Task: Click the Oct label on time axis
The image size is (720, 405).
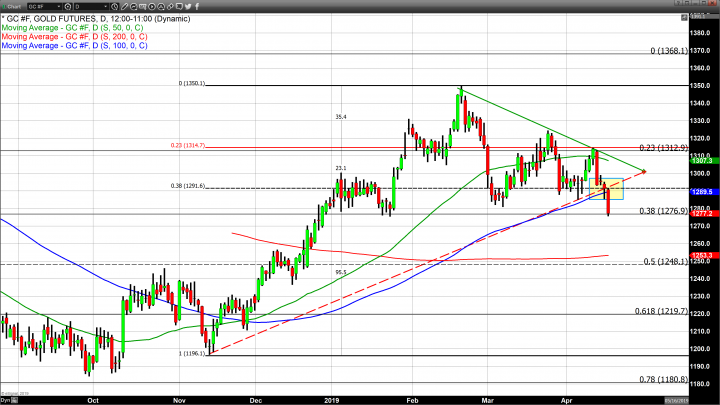Action: [x=93, y=400]
